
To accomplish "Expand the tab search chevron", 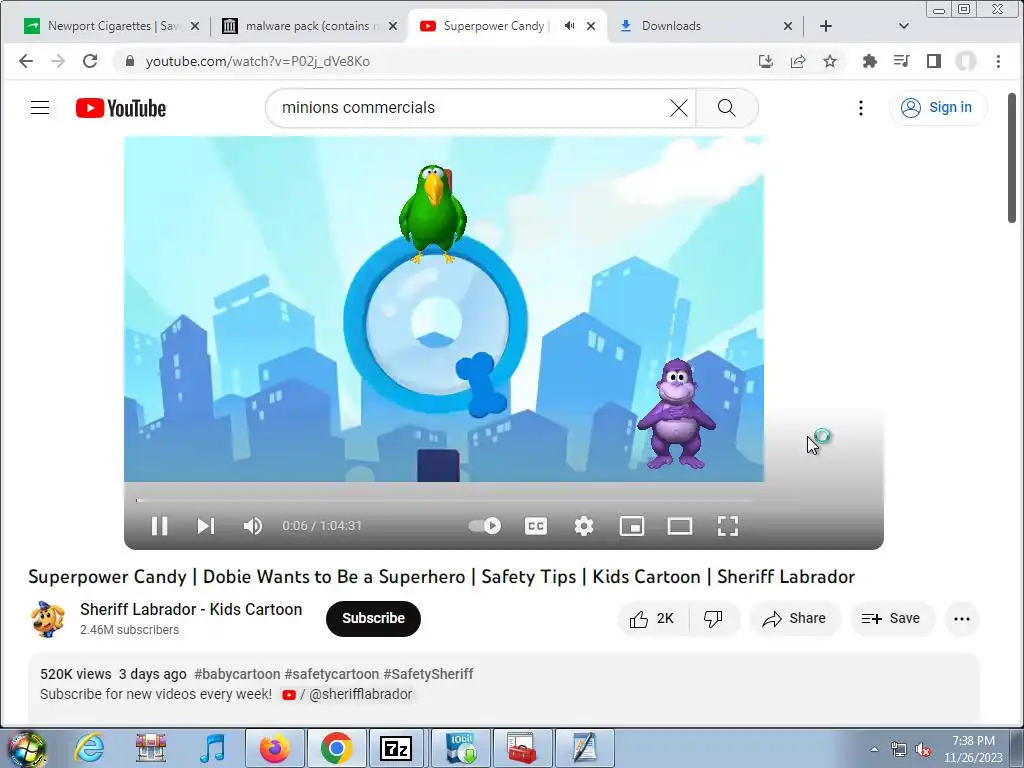I will coord(904,26).
